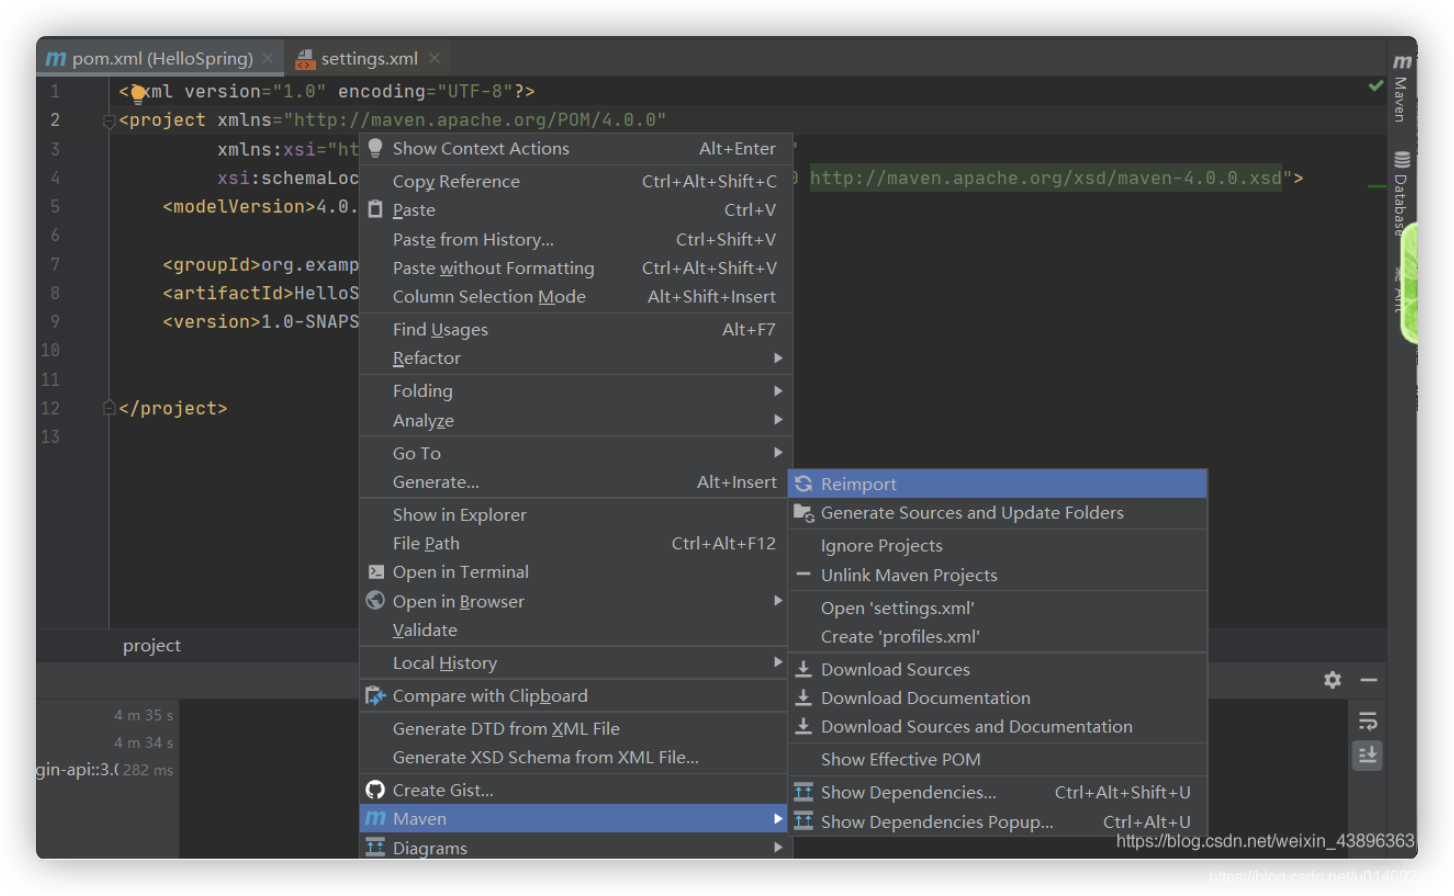Close the settings.xml tab
1454x896 pixels.
pyautogui.click(x=434, y=59)
